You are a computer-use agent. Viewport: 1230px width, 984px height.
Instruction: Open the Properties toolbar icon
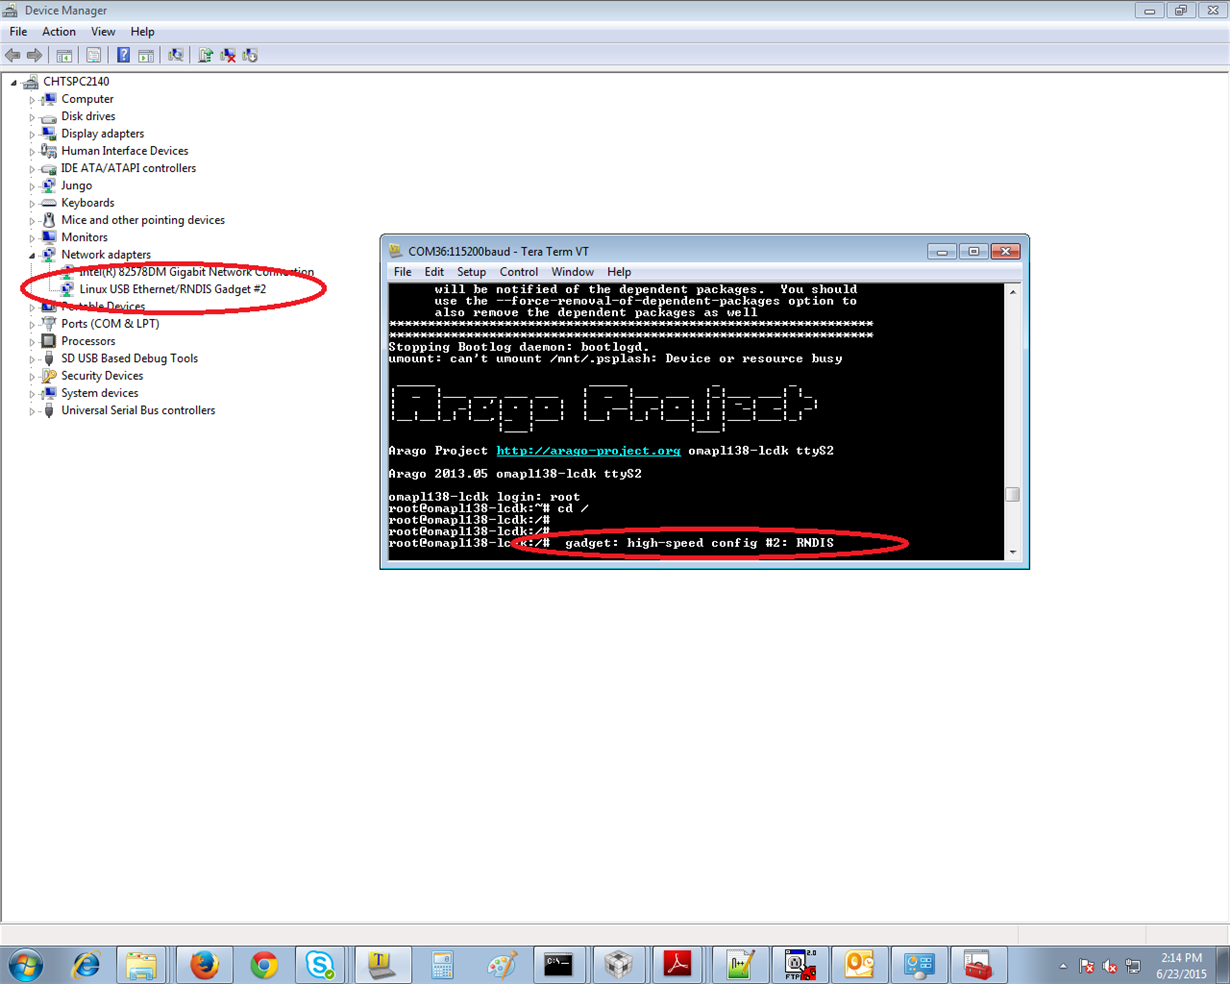(x=94, y=55)
